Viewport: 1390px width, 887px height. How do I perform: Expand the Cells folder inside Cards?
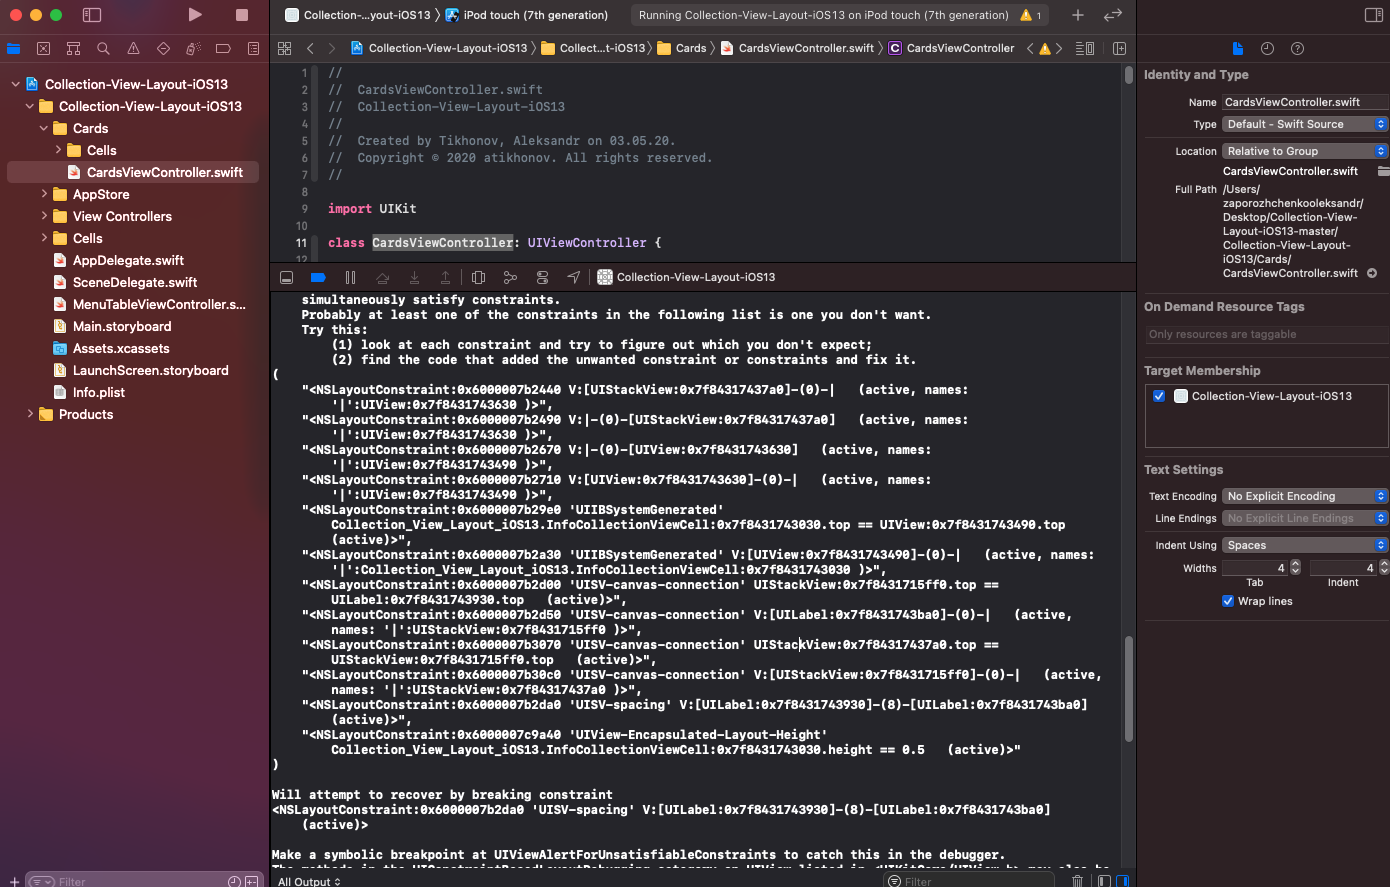(58, 150)
